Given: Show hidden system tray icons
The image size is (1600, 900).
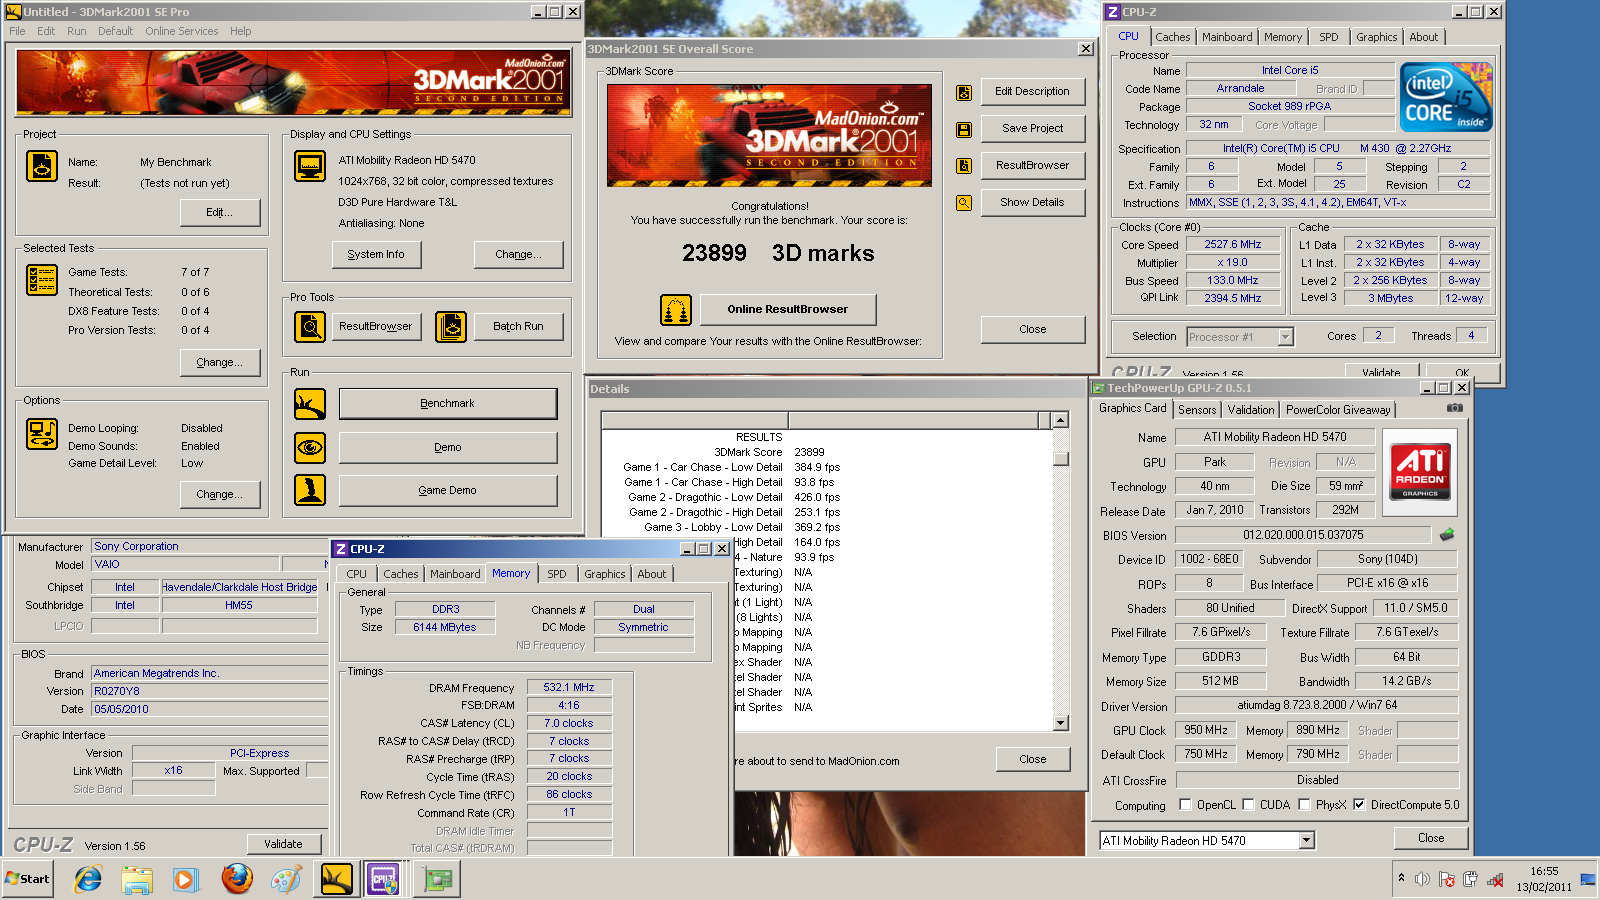Looking at the screenshot, I should 1401,878.
